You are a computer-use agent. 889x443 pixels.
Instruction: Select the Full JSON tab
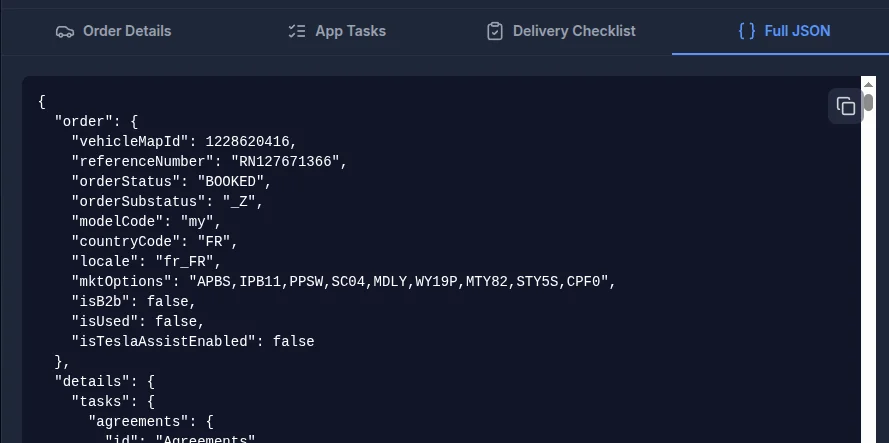(x=784, y=31)
